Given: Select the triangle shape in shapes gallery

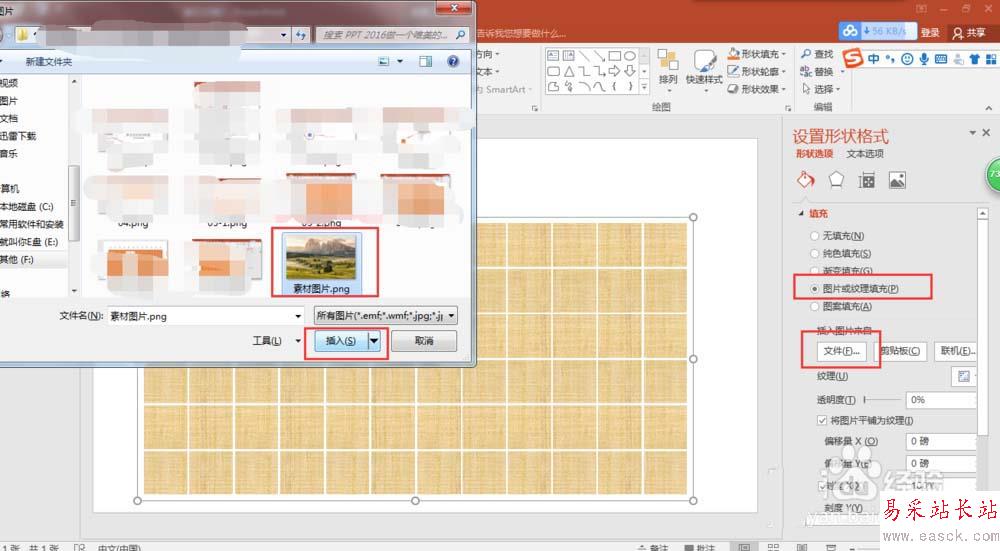Looking at the screenshot, I should pos(569,71).
